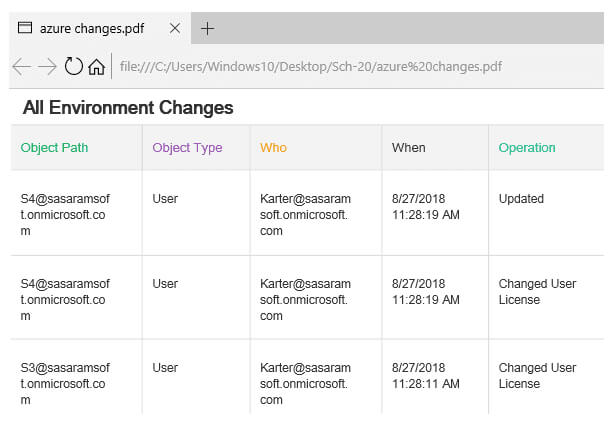Go to the home page icon
Viewport: 612px width, 430px height.
point(97,67)
